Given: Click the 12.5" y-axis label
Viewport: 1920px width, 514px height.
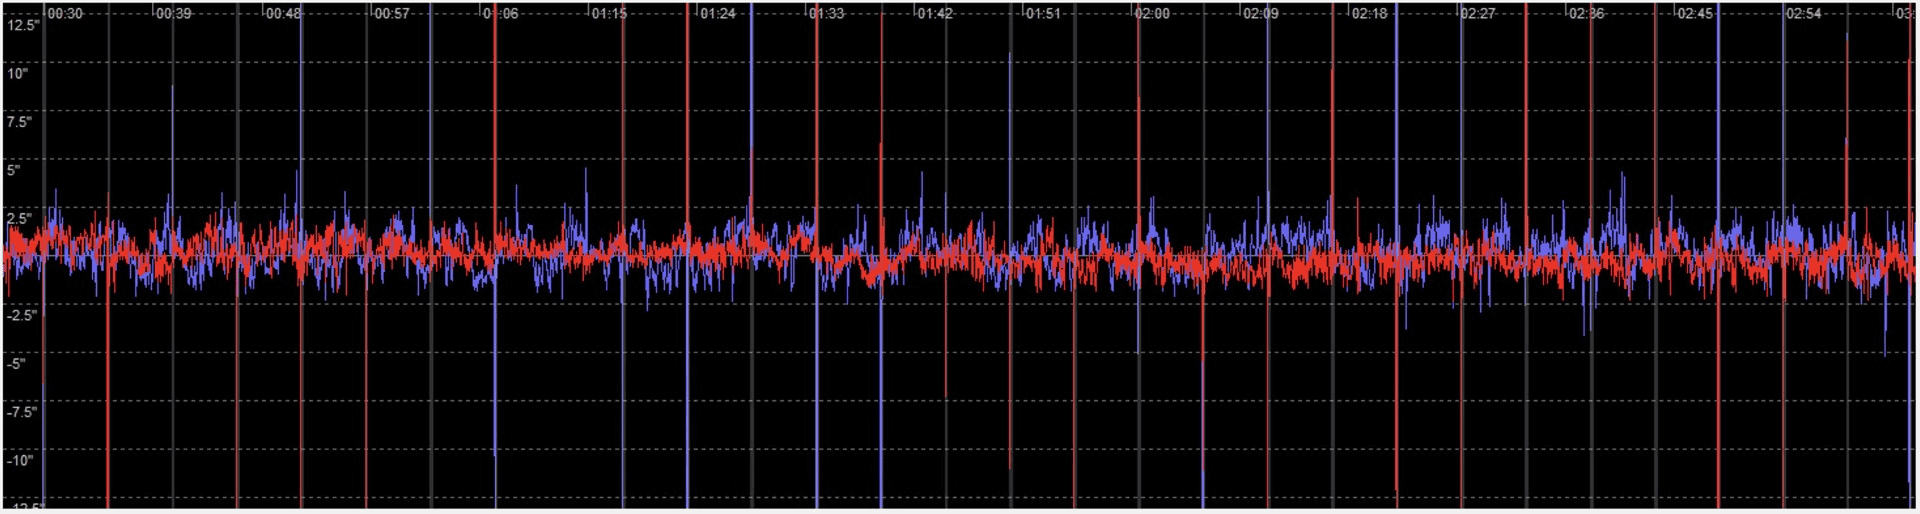Looking at the screenshot, I should point(22,25).
